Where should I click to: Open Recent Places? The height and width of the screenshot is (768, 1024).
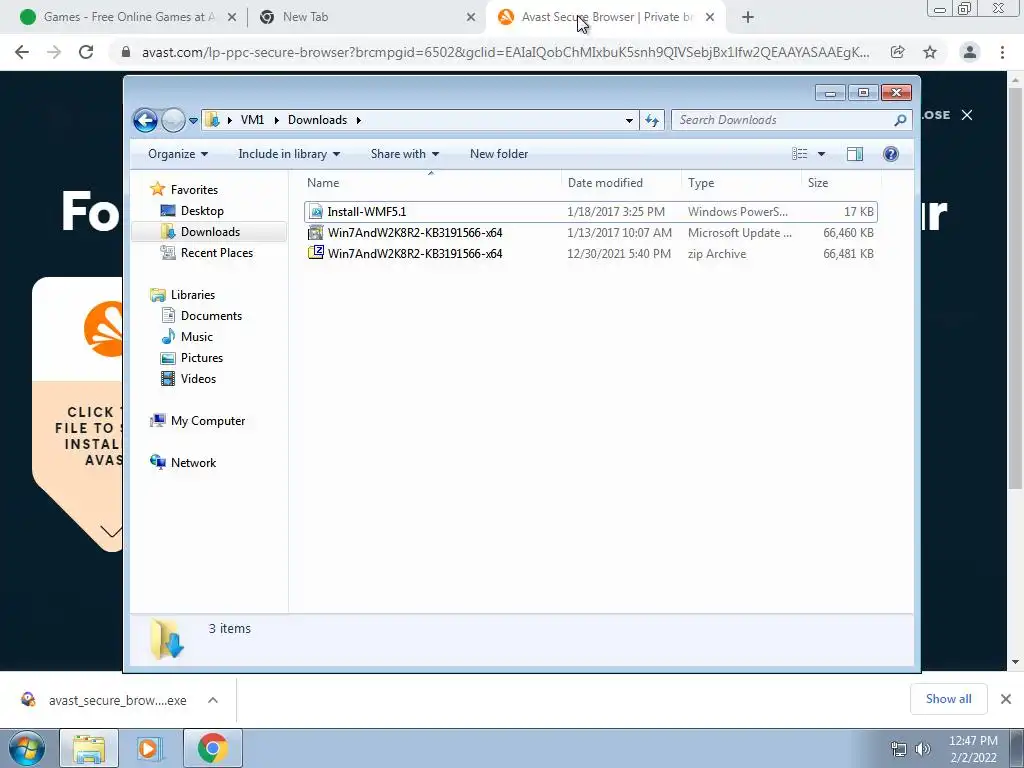pyautogui.click(x=217, y=253)
